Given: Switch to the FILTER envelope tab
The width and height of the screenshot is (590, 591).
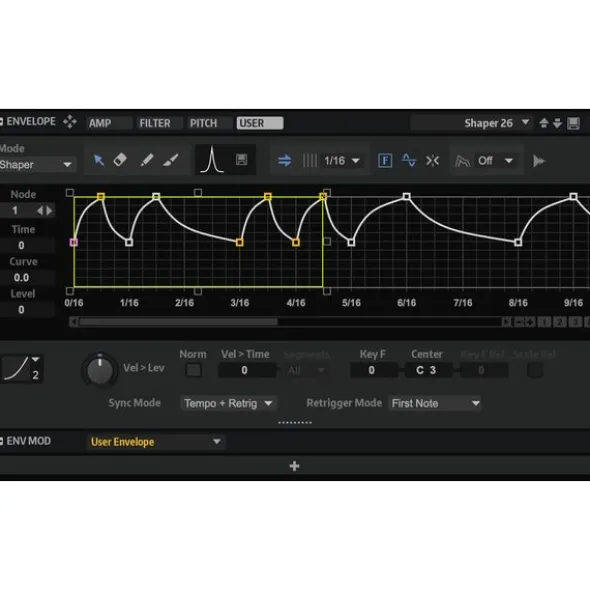Looking at the screenshot, I should click(x=159, y=123).
